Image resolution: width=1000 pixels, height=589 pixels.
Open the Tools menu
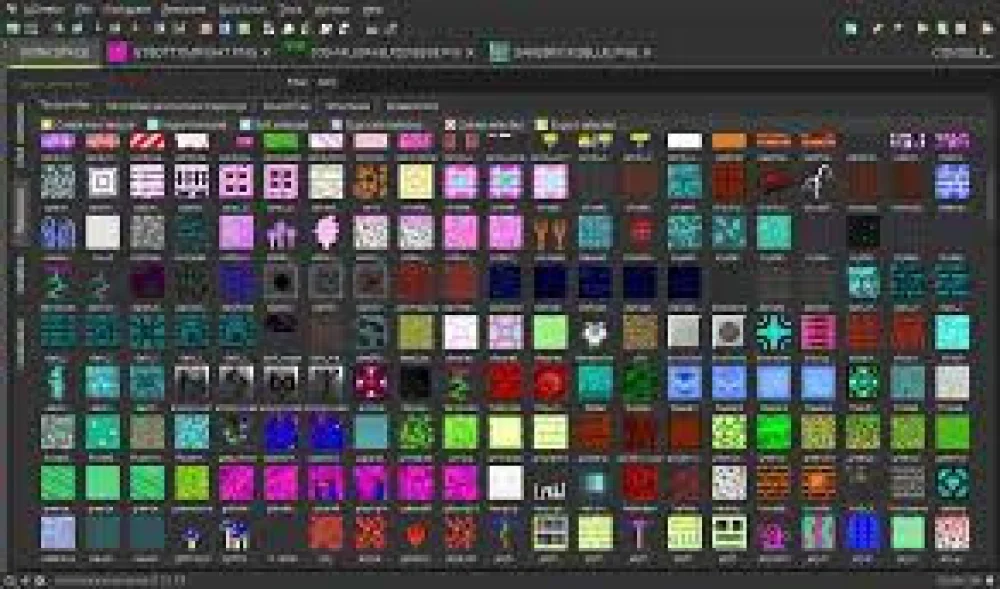(291, 10)
